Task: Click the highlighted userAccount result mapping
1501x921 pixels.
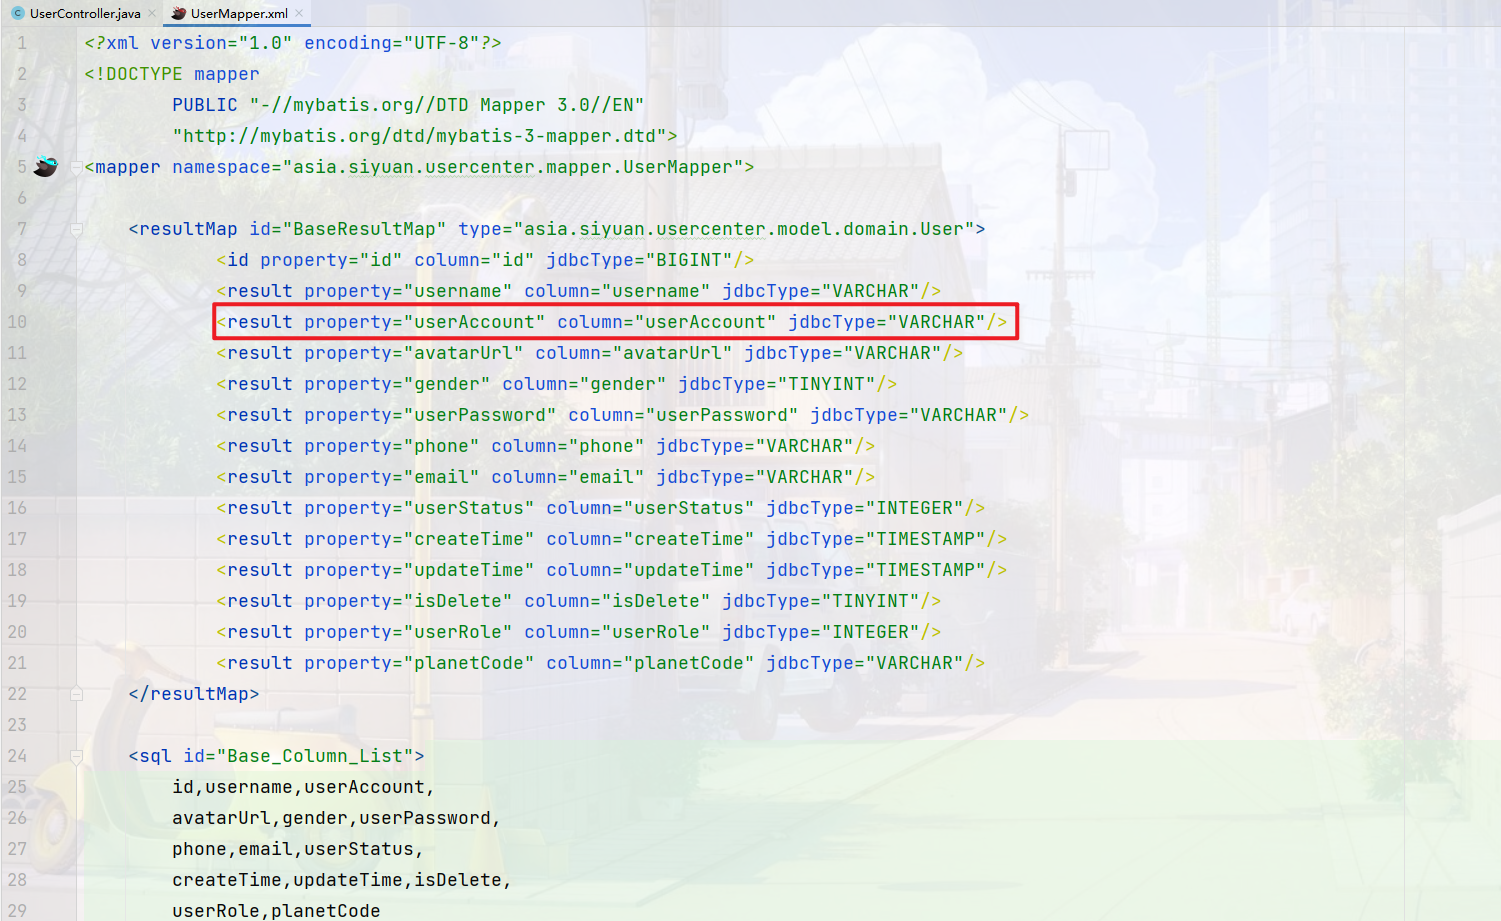Action: click(615, 321)
